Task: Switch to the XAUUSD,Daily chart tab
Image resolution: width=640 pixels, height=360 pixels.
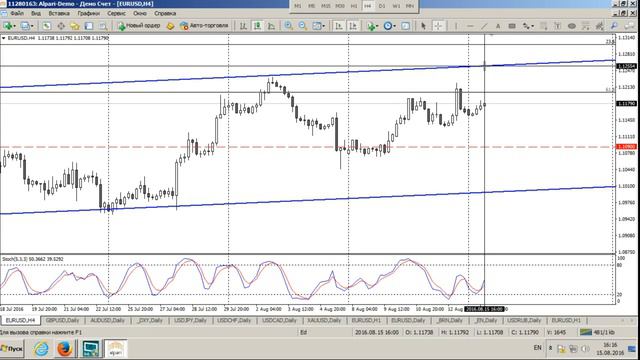Action: 324,320
